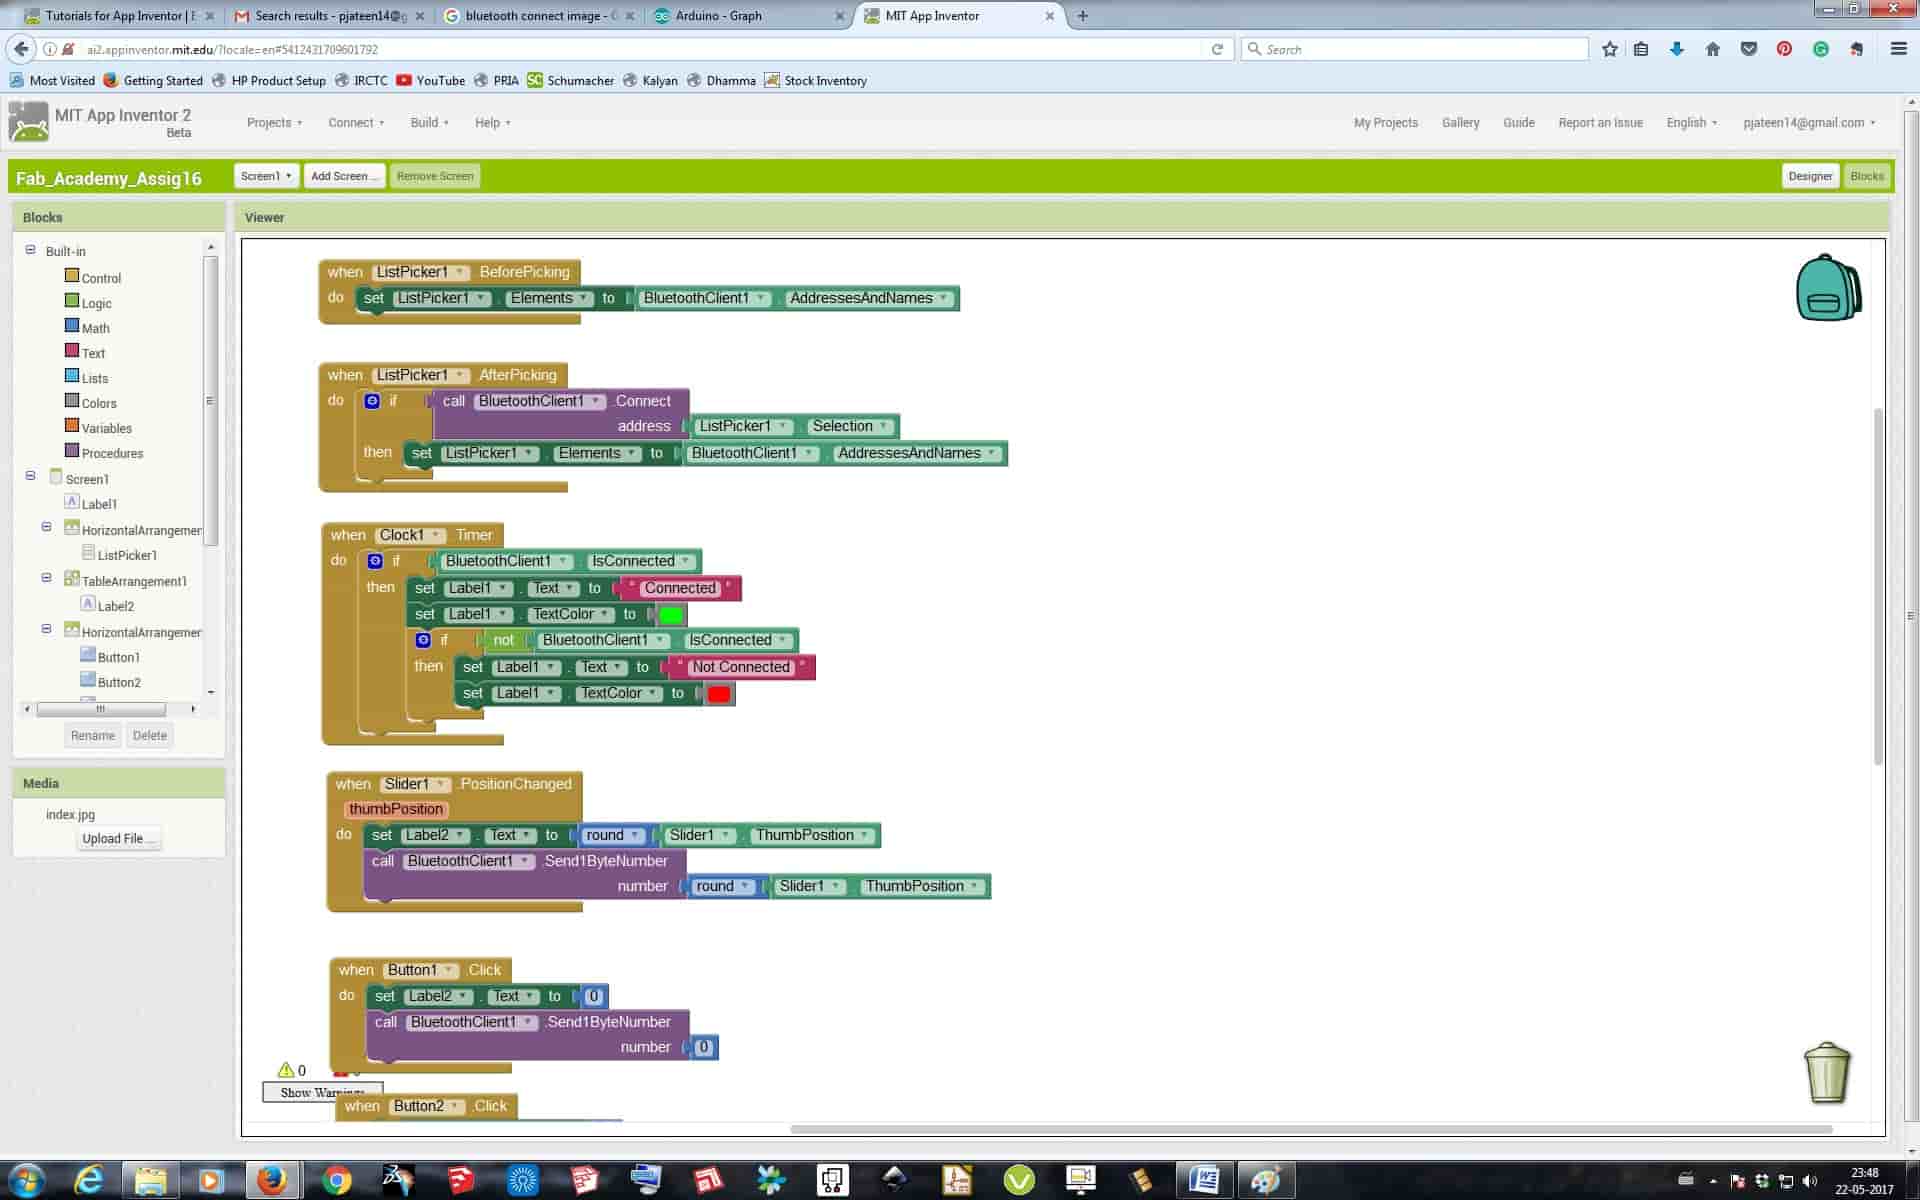Click the warning triangle counter icon
Image resolution: width=1920 pixels, height=1200 pixels.
[x=286, y=1070]
